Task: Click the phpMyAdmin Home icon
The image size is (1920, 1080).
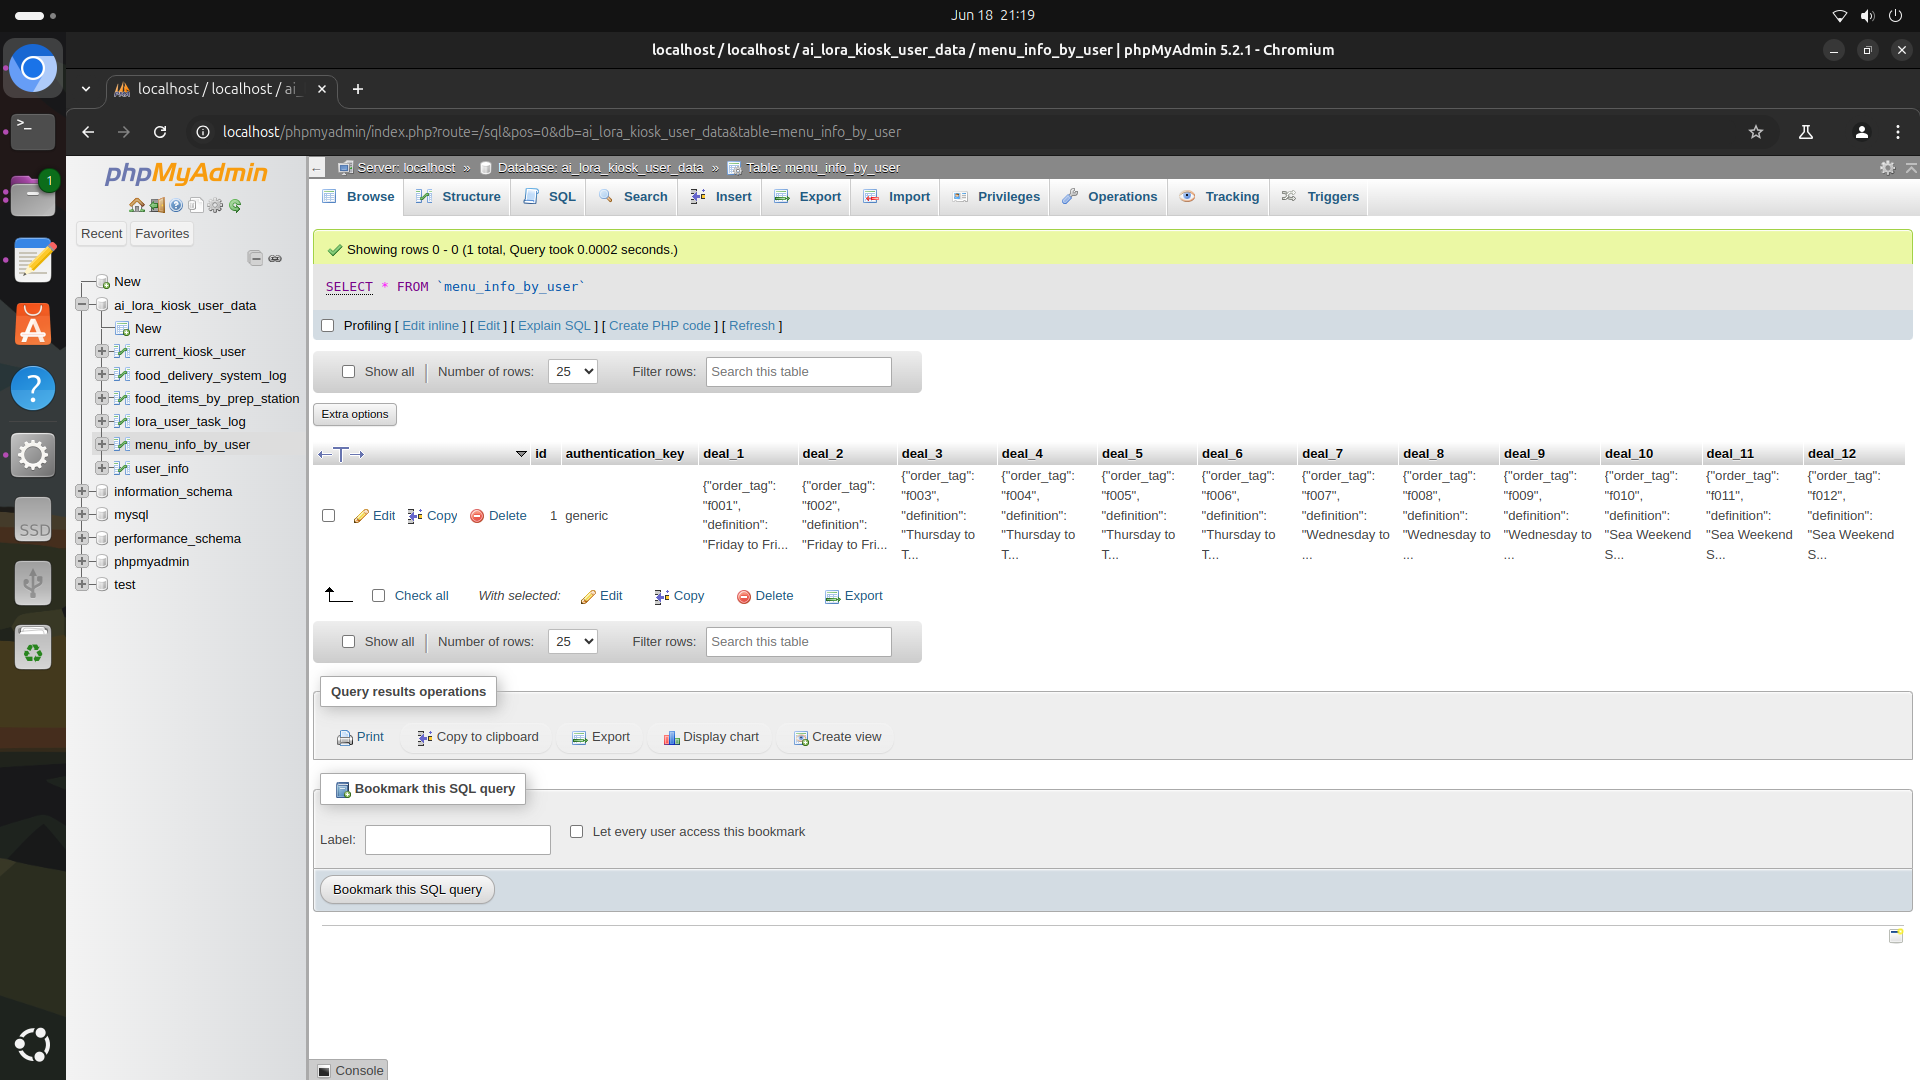Action: 137,206
